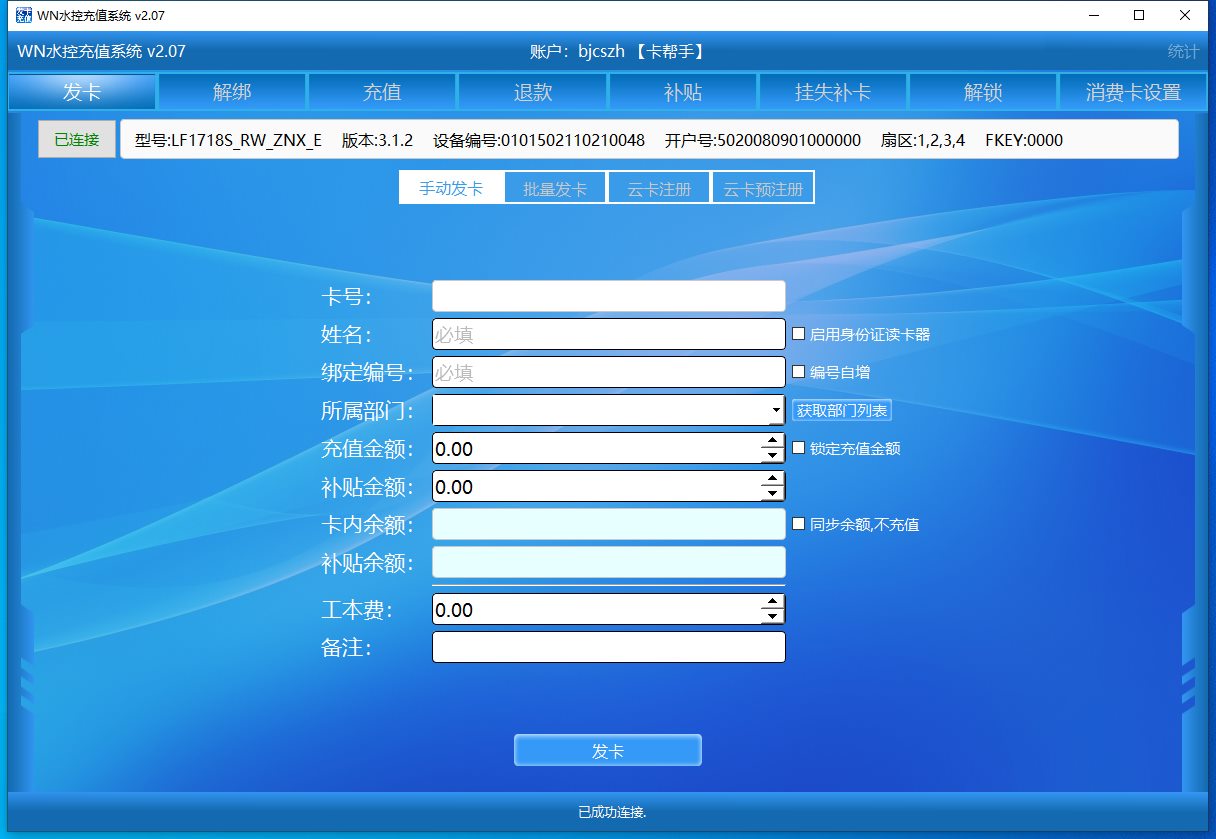This screenshot has height=839, width=1216.
Task: Increase 充值金额 with the up arrow
Action: [771, 440]
